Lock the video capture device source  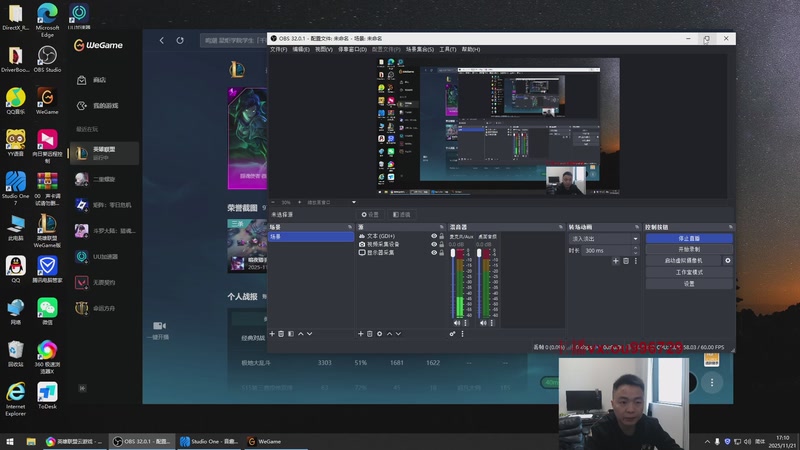[441, 244]
